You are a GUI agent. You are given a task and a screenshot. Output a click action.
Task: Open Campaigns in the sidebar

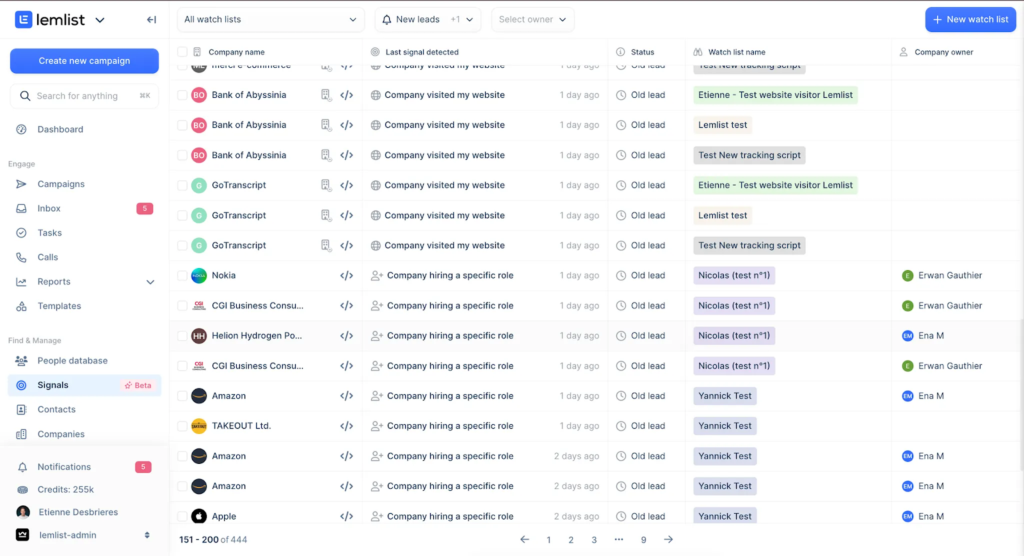pos(60,184)
